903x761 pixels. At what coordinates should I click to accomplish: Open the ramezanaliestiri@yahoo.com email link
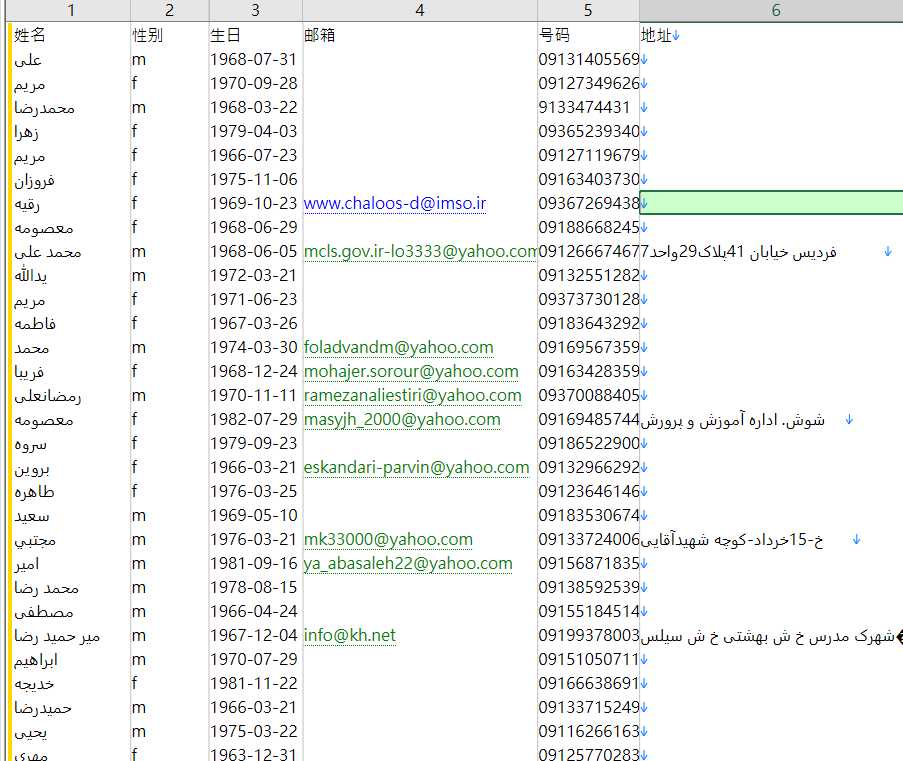(x=412, y=396)
